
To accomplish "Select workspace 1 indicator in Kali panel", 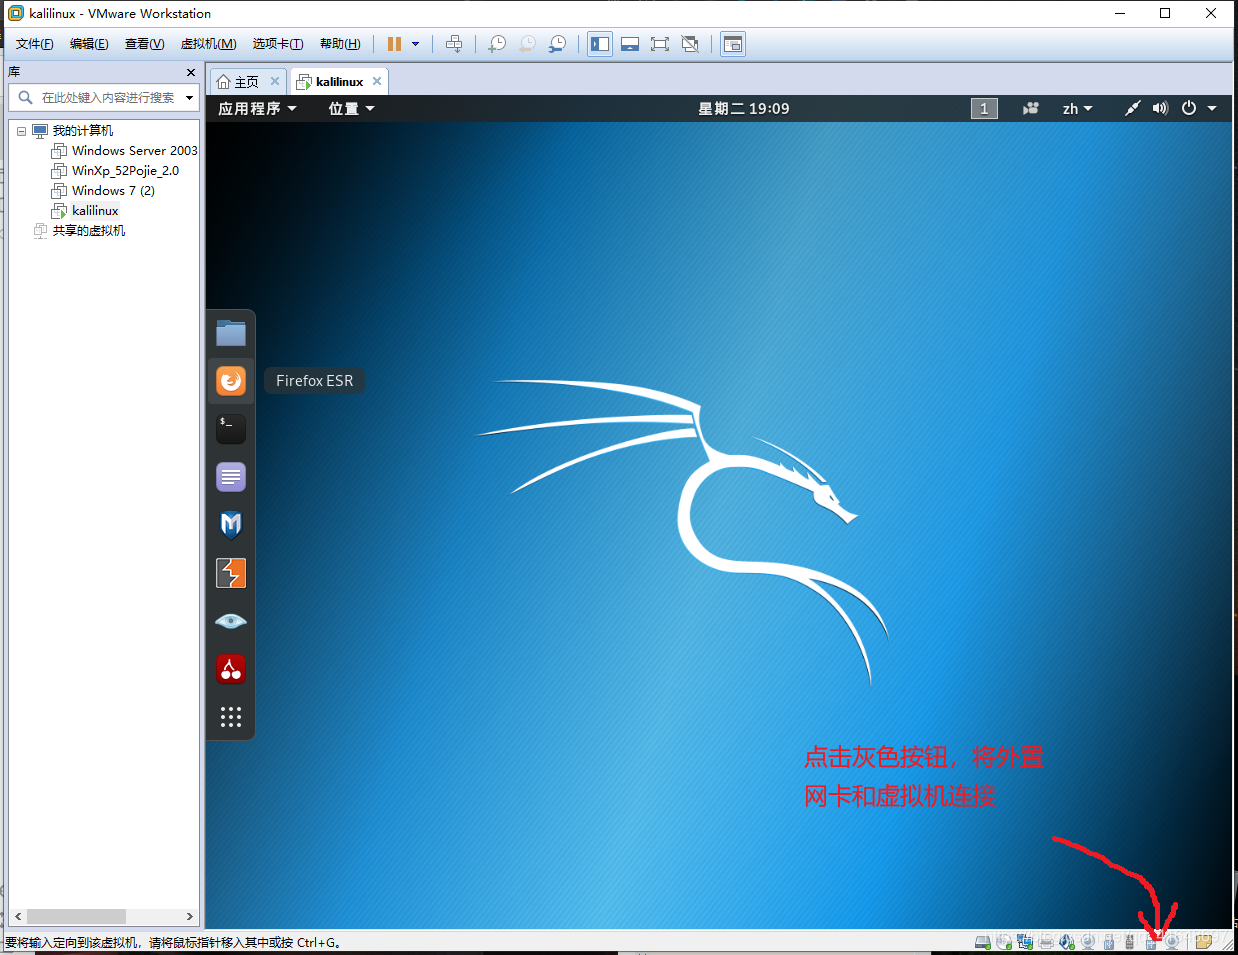I will coord(984,108).
